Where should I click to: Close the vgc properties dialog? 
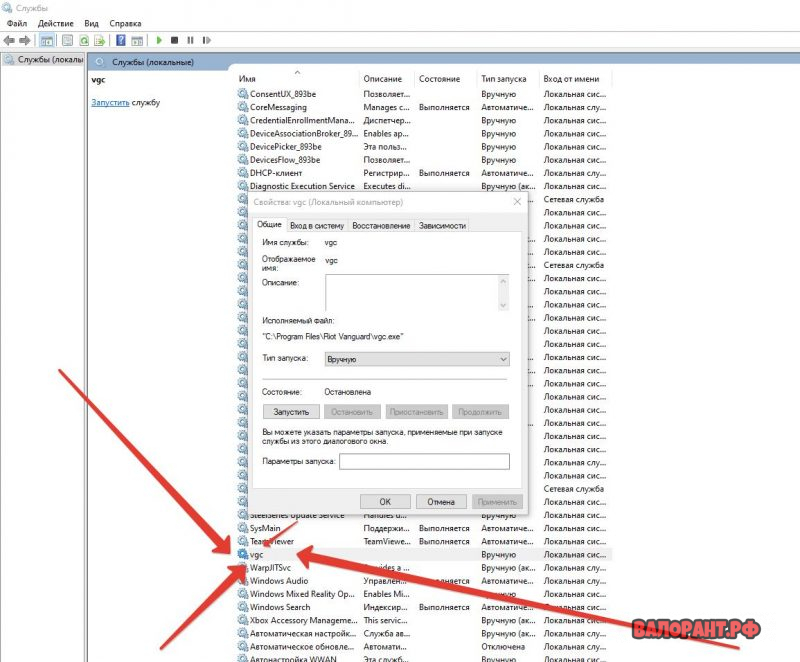point(517,202)
